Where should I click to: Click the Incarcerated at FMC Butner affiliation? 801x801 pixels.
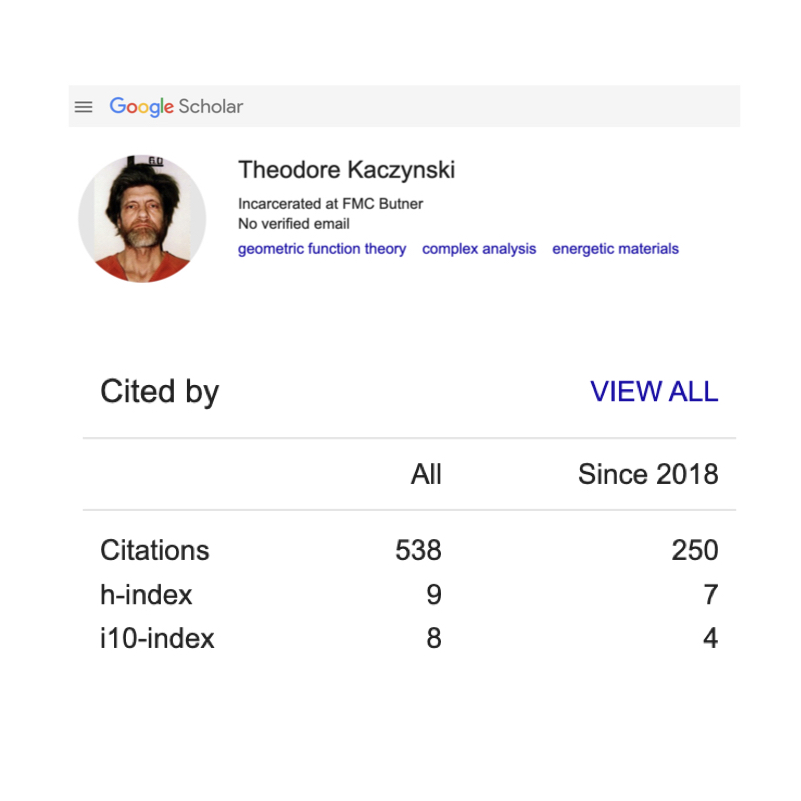pos(330,204)
